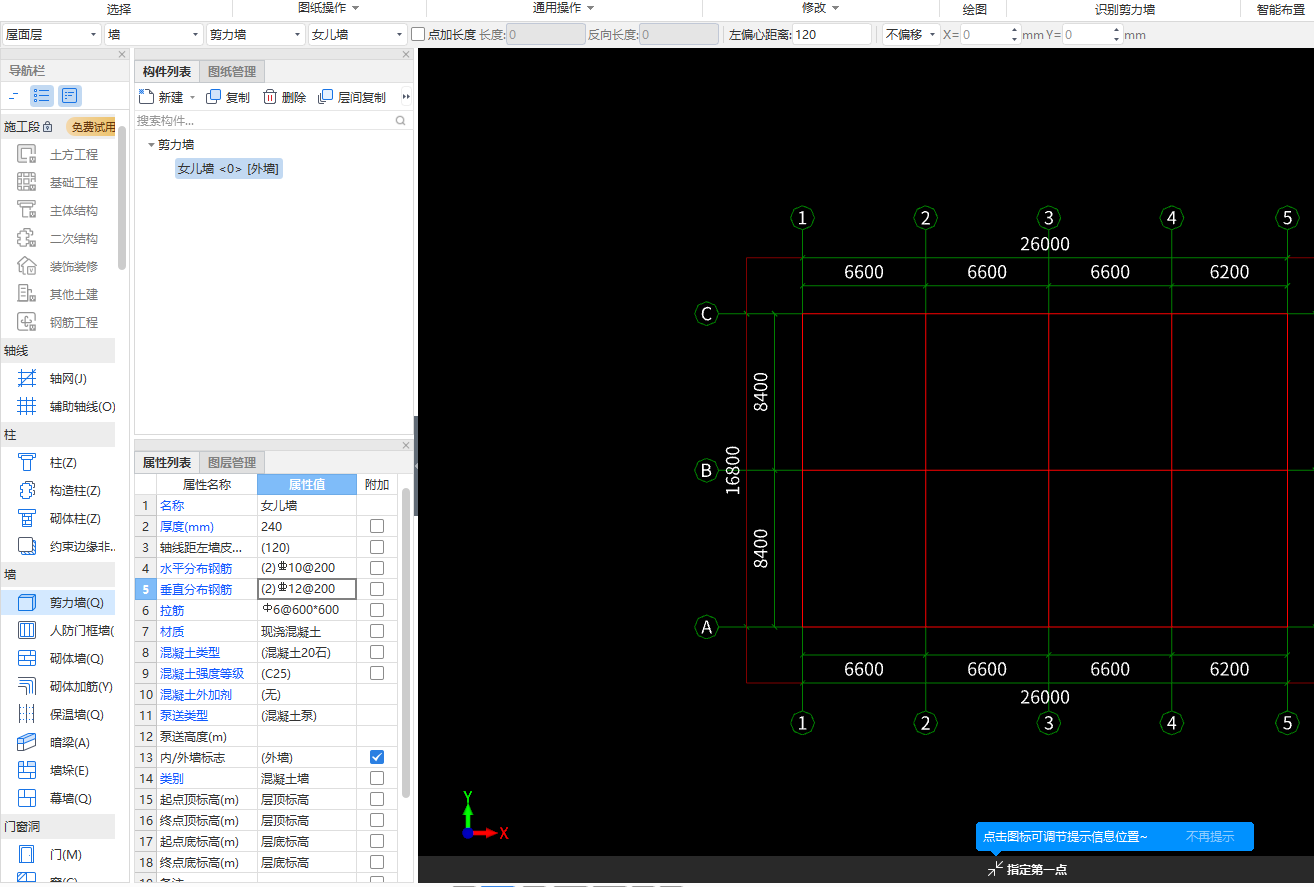Tick 附加 checkbox for 厚度(mm) row
Image resolution: width=1314 pixels, height=887 pixels.
tap(377, 526)
